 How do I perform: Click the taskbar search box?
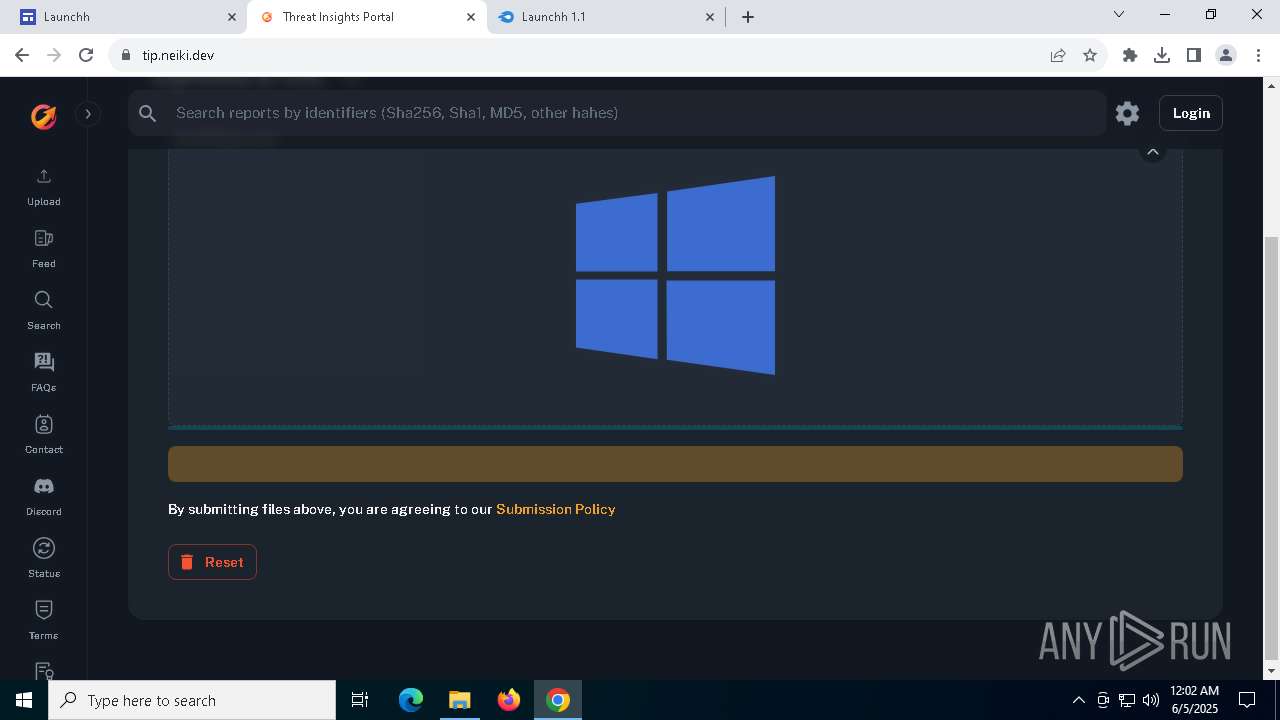(x=192, y=700)
